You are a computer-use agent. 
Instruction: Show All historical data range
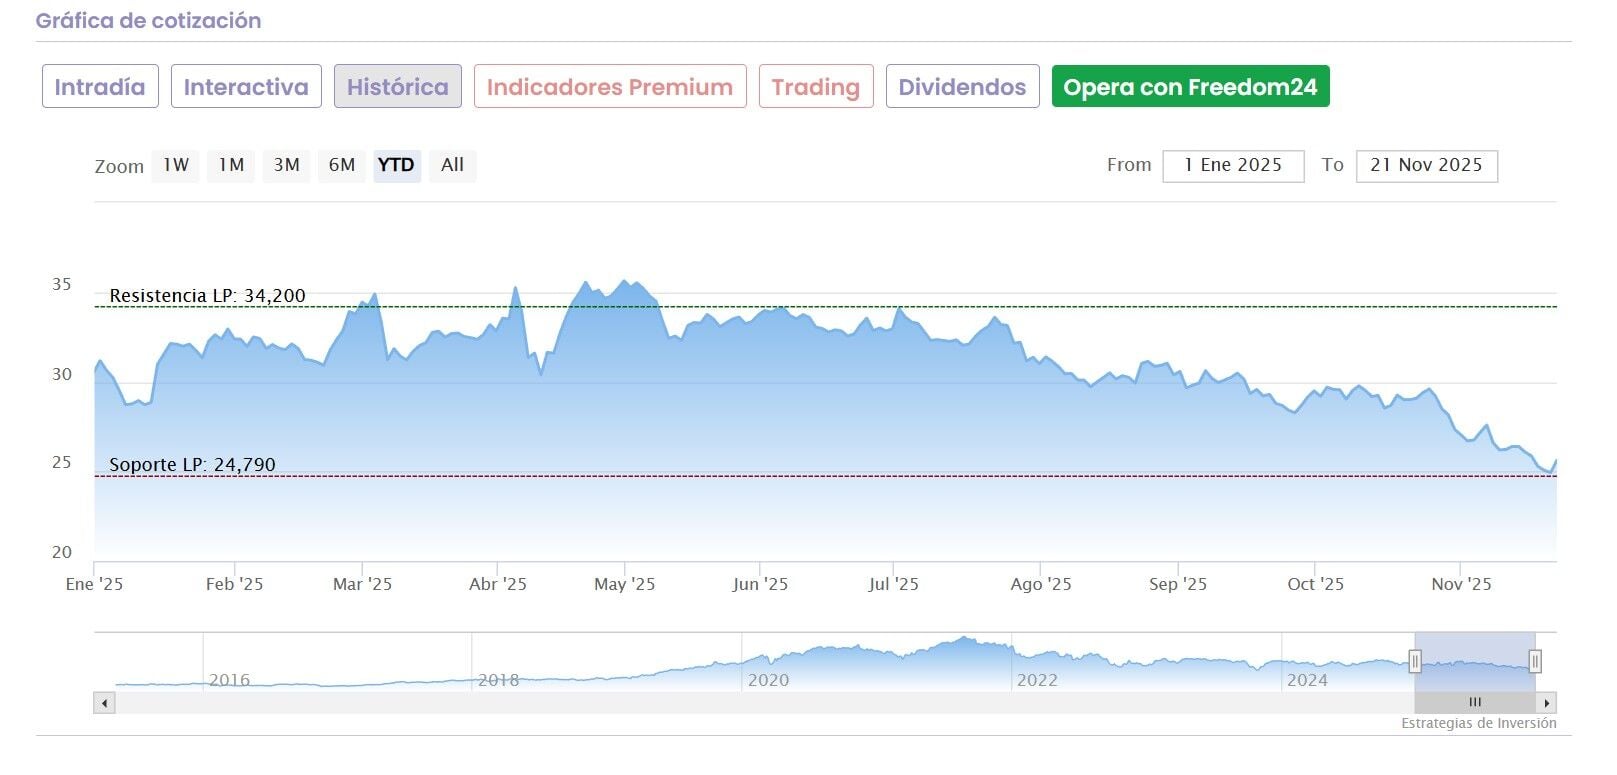pos(452,165)
